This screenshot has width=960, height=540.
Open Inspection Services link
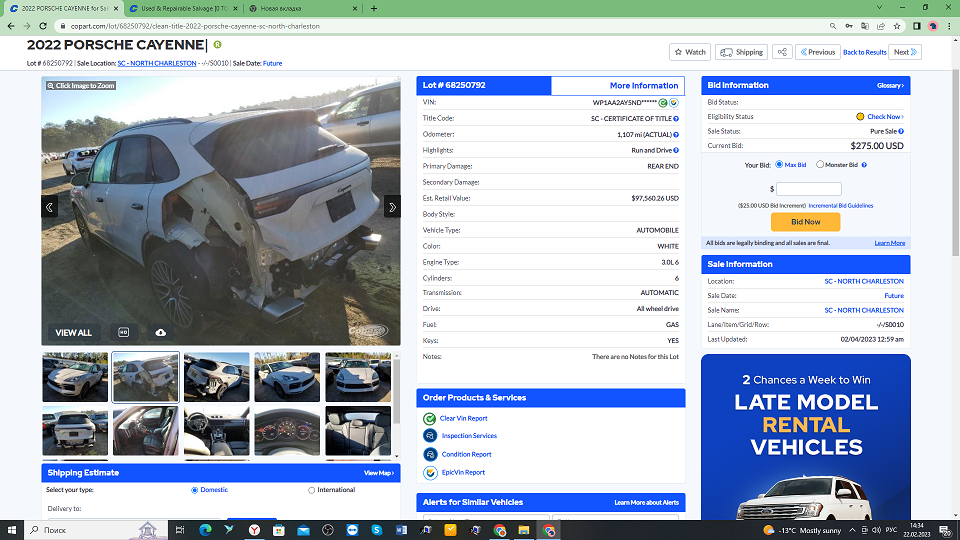point(469,436)
